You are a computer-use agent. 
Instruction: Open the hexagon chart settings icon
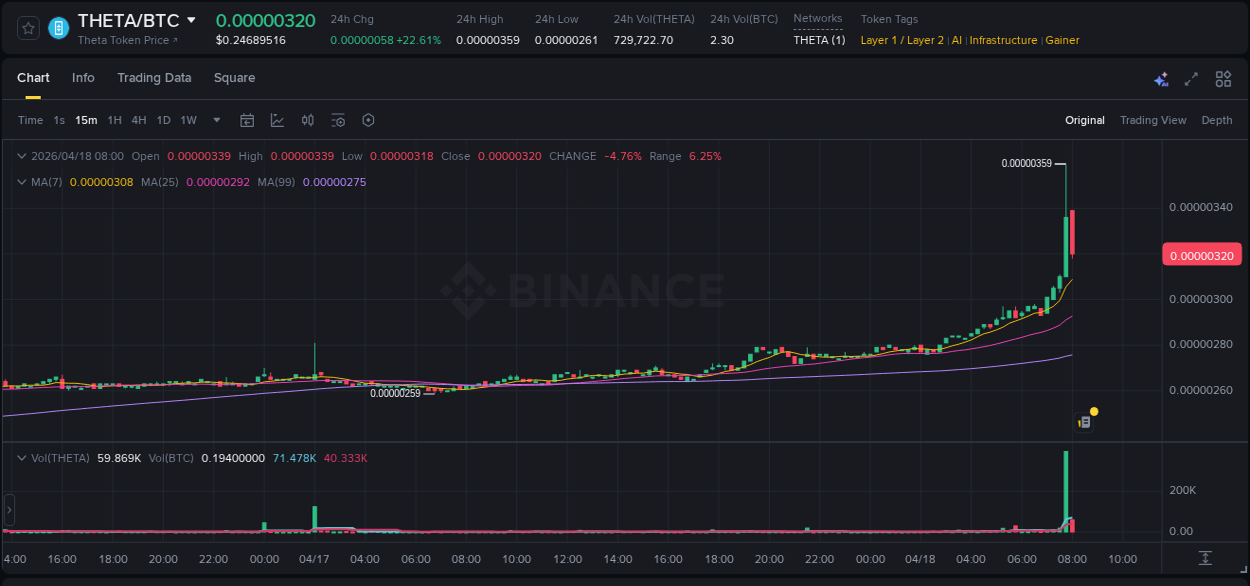point(368,120)
